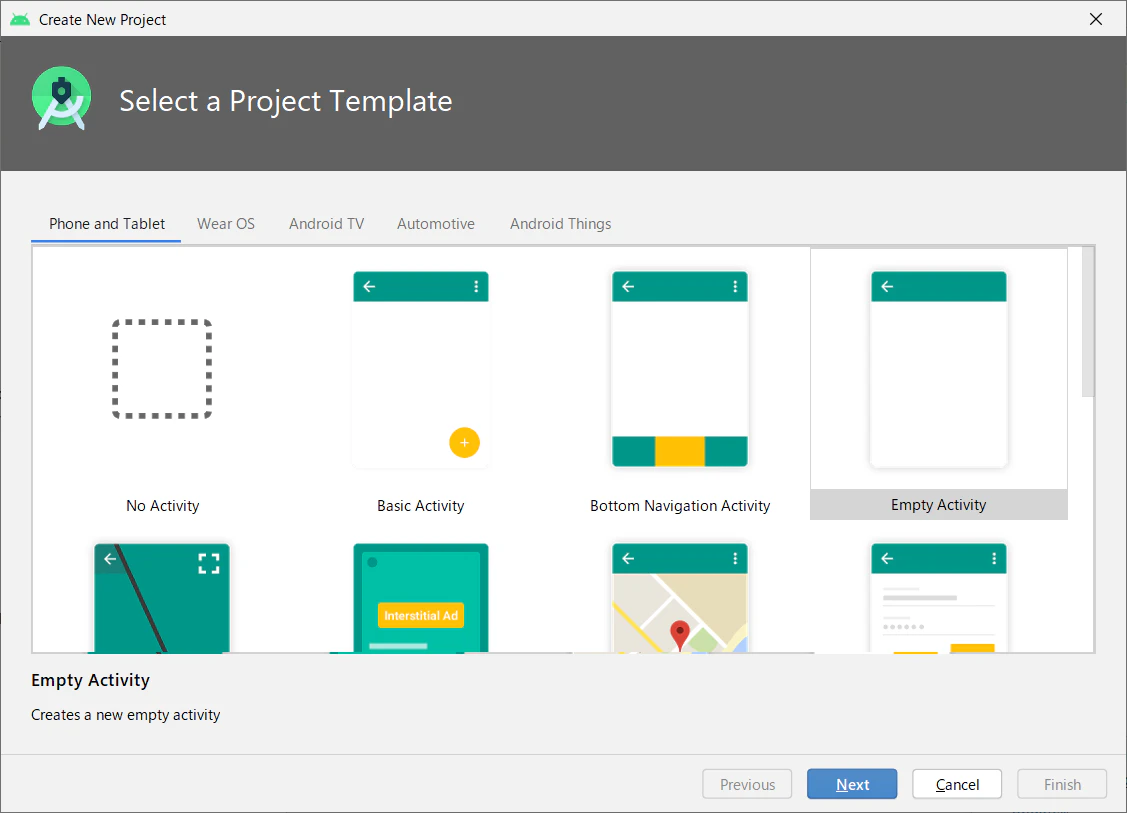Image resolution: width=1127 pixels, height=813 pixels.
Task: Click overflow dots in login activity preview
Action: (x=994, y=559)
